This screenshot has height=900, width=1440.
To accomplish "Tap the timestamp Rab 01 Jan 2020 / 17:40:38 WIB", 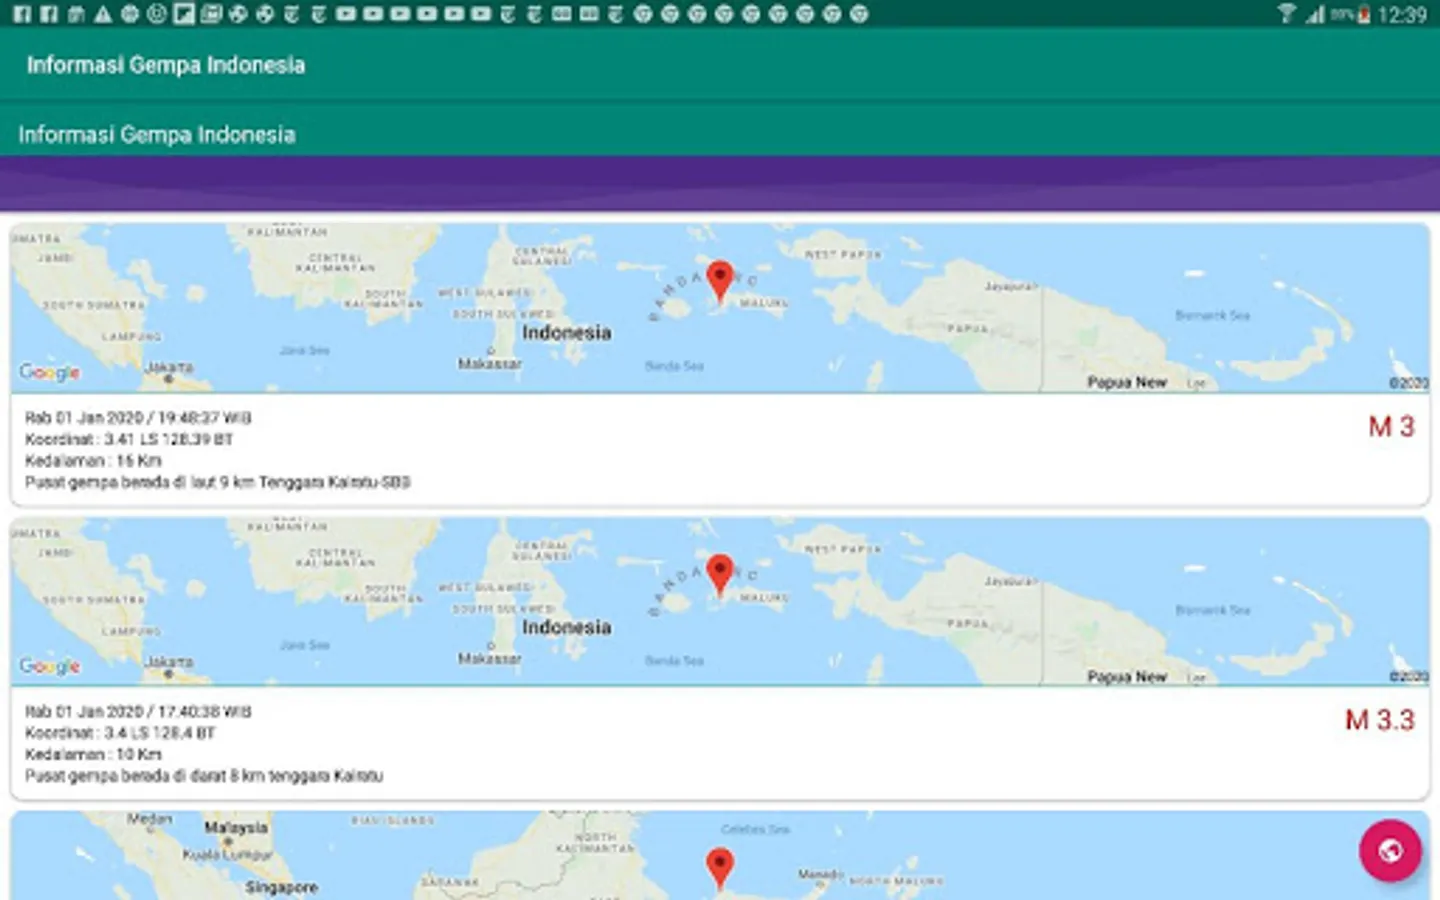I will (138, 712).
